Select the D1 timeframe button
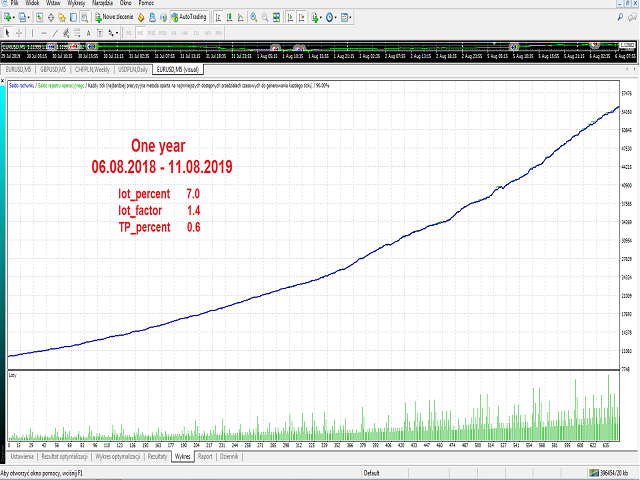 click(196, 33)
